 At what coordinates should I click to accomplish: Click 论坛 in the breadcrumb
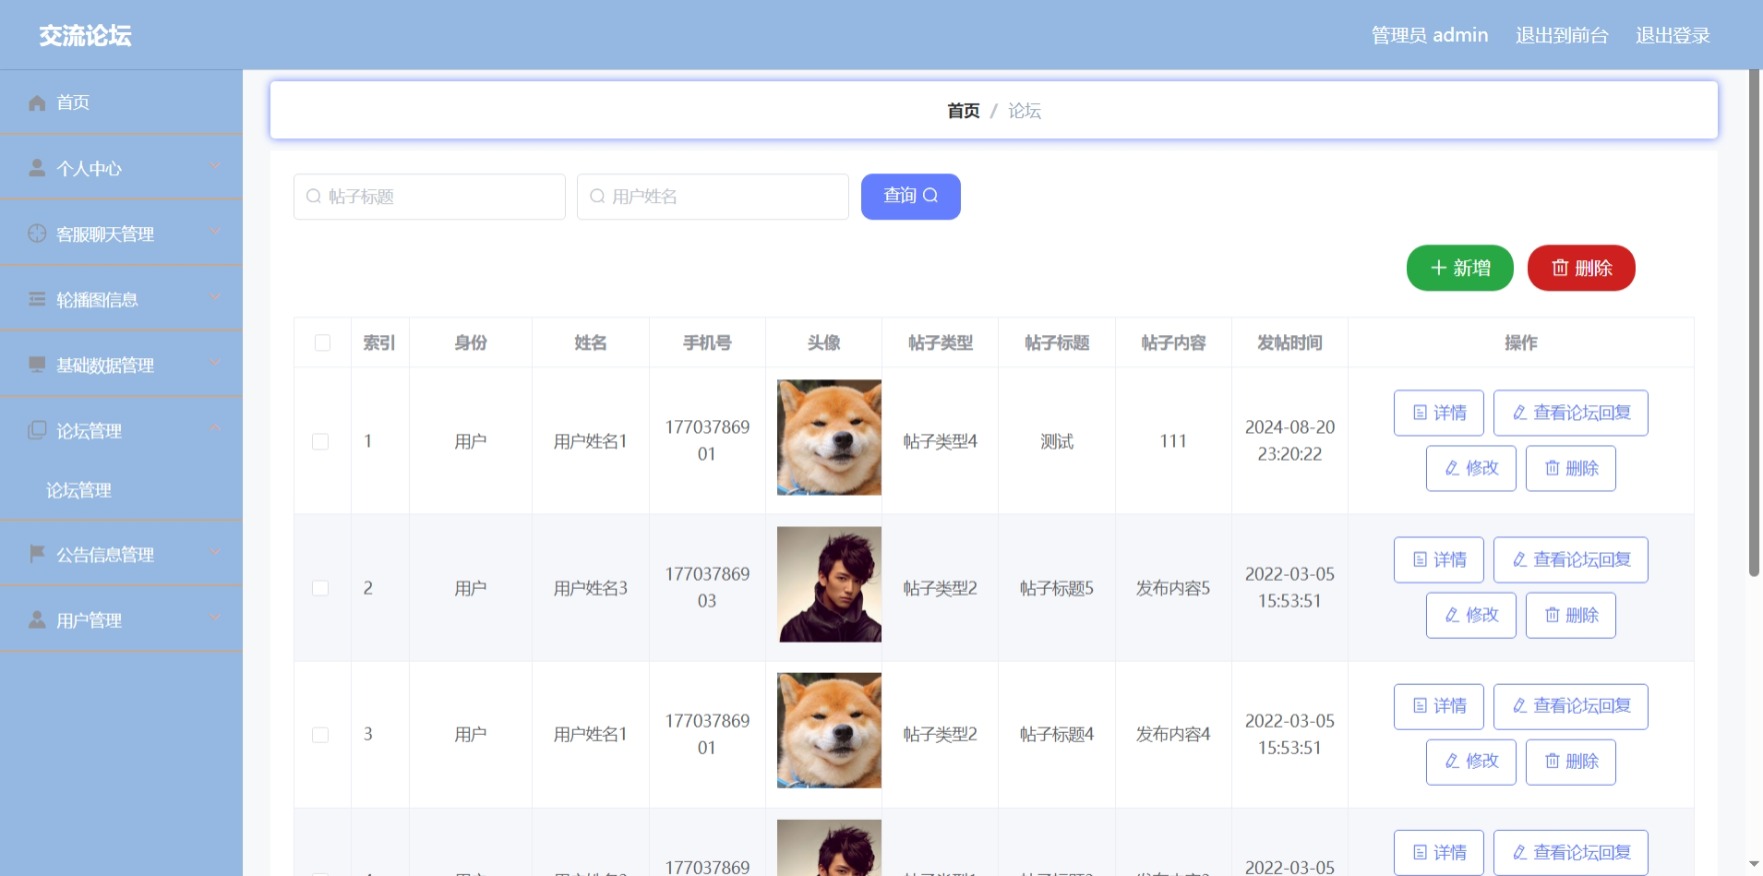1024,111
